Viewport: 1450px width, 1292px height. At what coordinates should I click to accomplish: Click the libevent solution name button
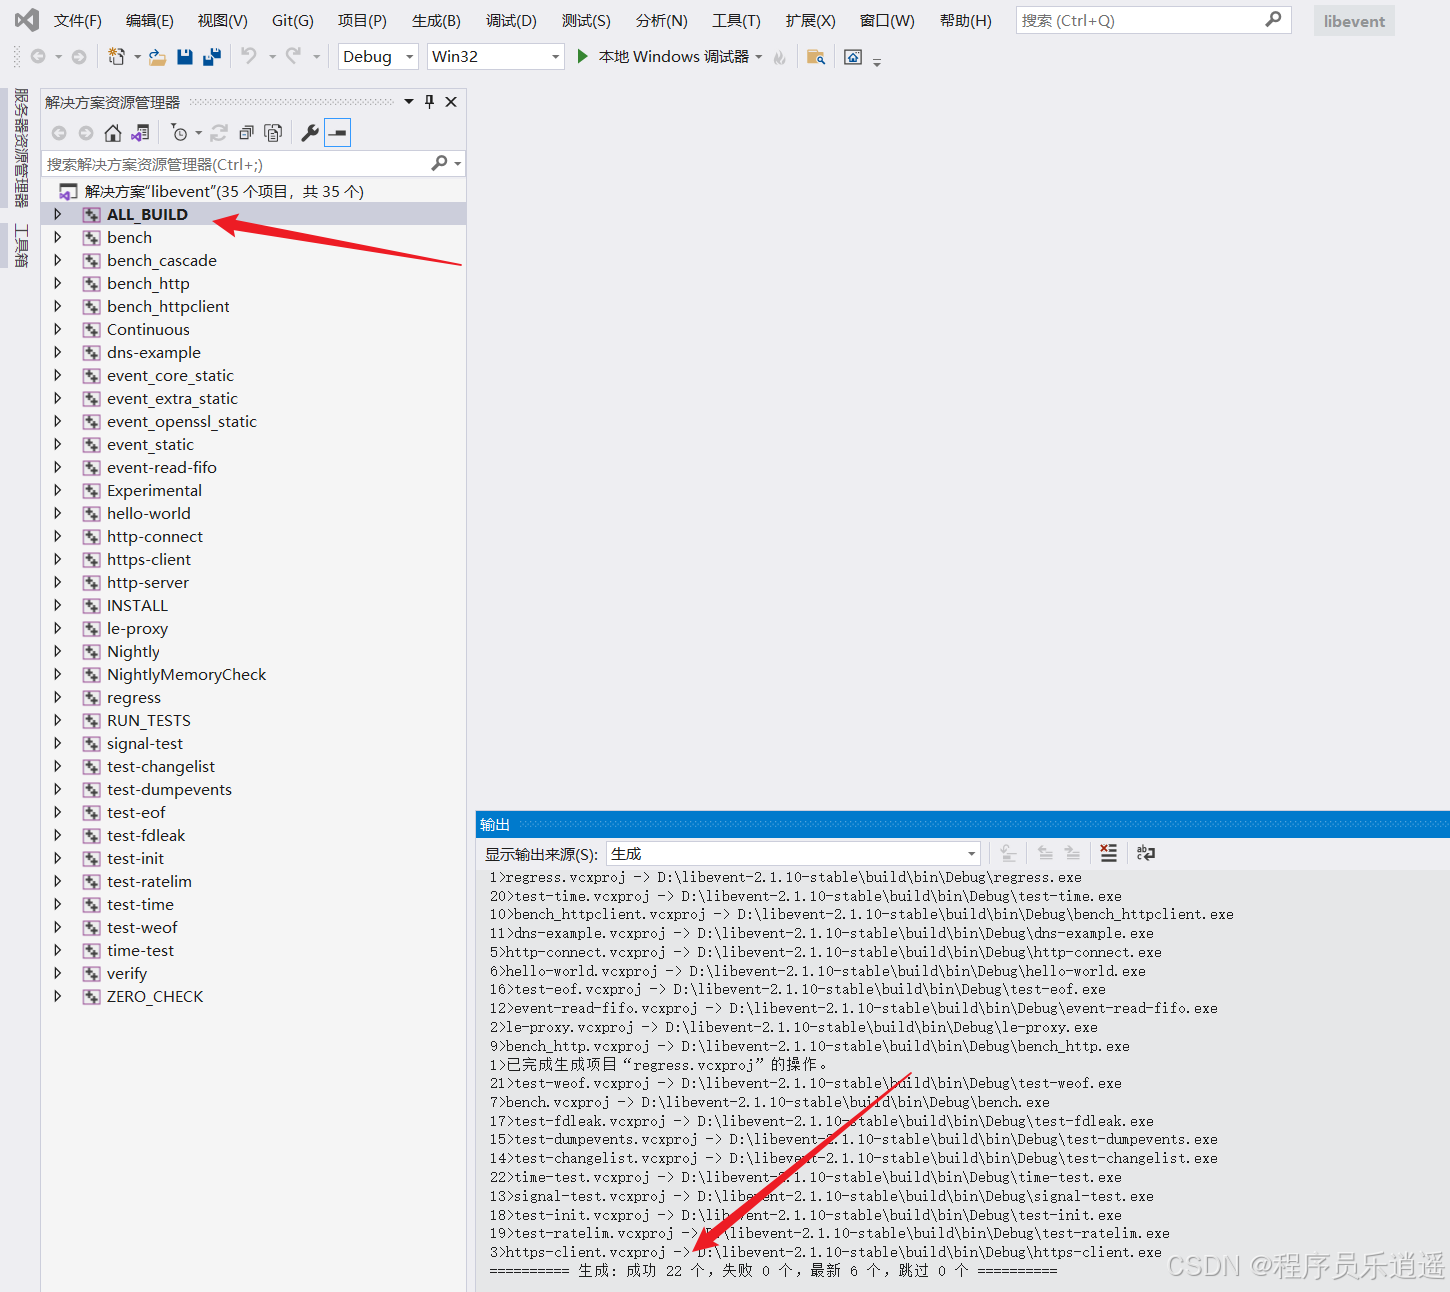1354,21
